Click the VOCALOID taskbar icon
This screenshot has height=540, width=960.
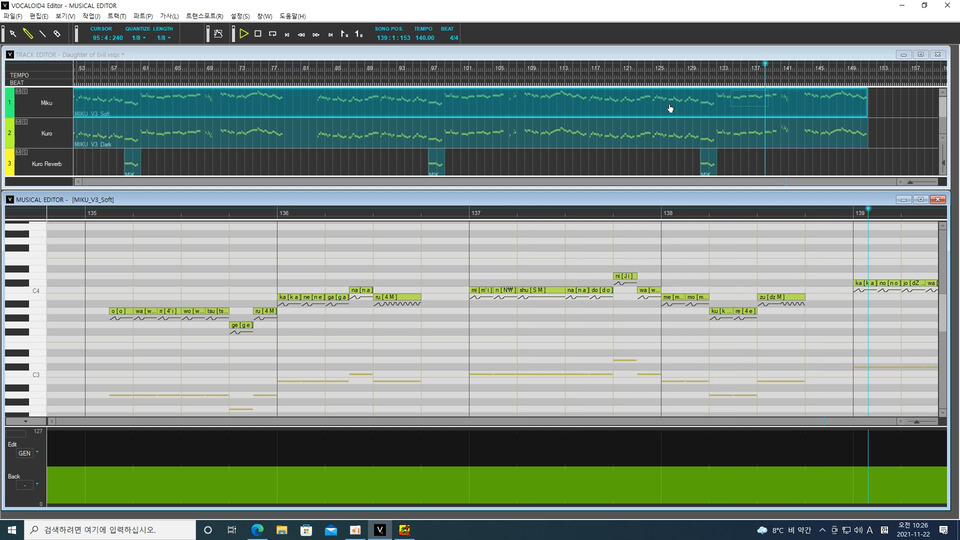380,530
